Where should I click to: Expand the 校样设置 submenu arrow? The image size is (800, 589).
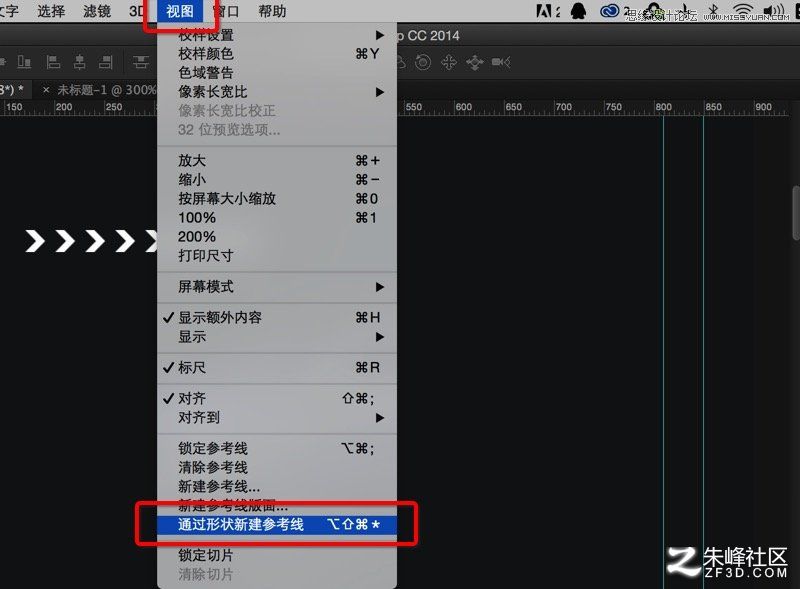tap(380, 35)
